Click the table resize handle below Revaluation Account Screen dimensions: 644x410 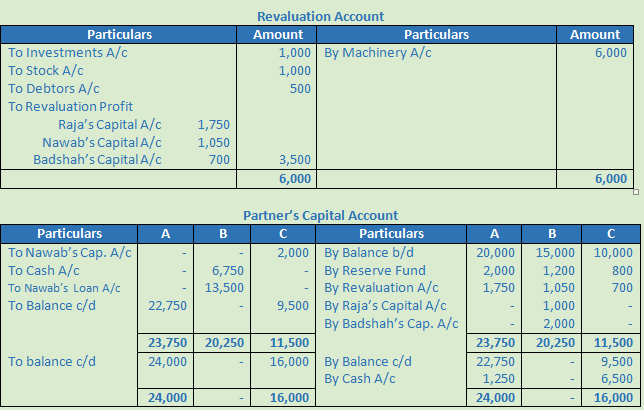[636, 192]
